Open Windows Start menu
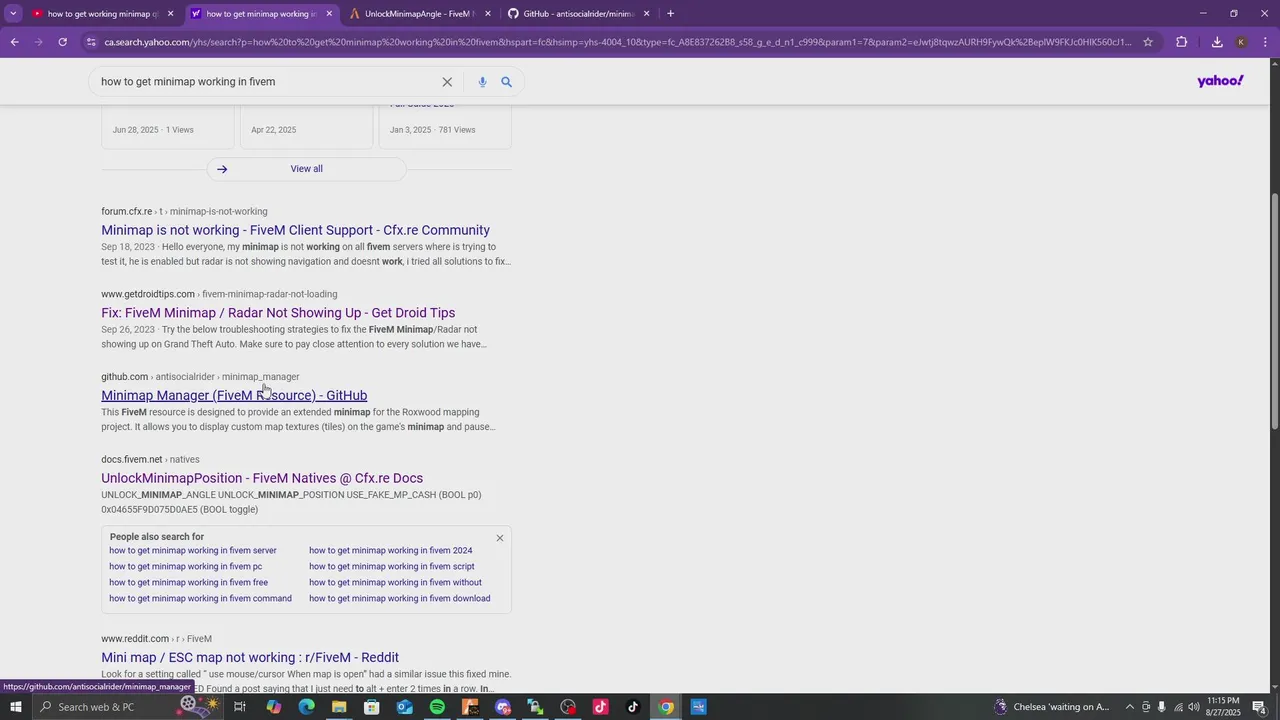Image resolution: width=1280 pixels, height=720 pixels. point(15,707)
